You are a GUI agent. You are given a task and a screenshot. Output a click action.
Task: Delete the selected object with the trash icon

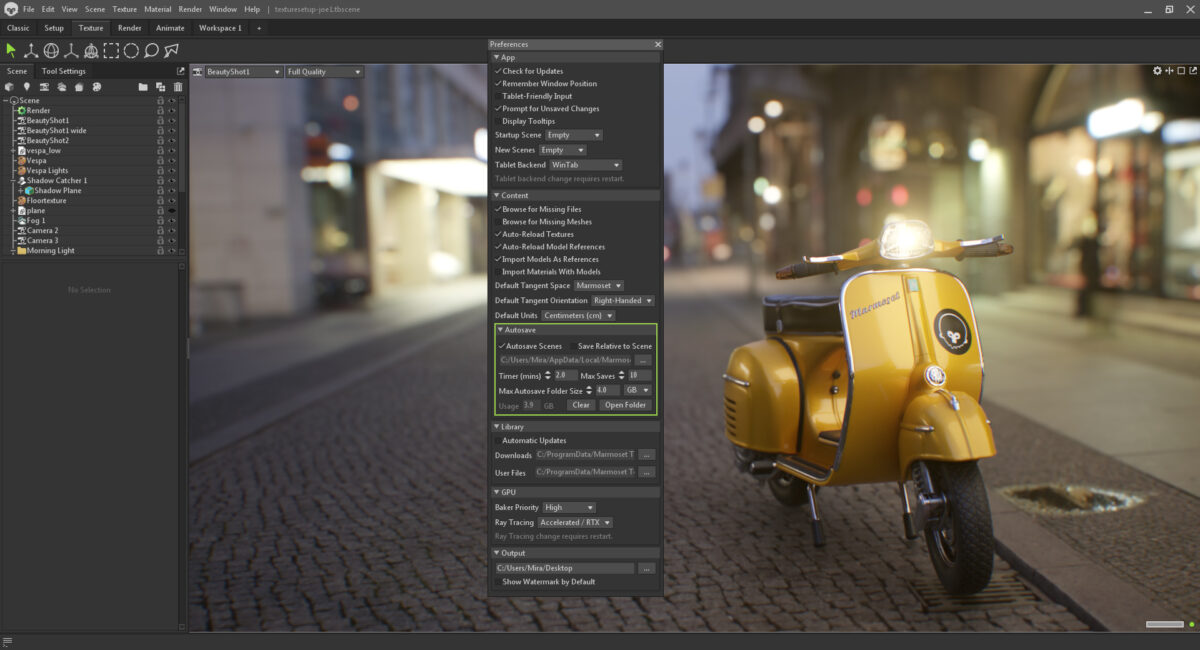tap(178, 87)
